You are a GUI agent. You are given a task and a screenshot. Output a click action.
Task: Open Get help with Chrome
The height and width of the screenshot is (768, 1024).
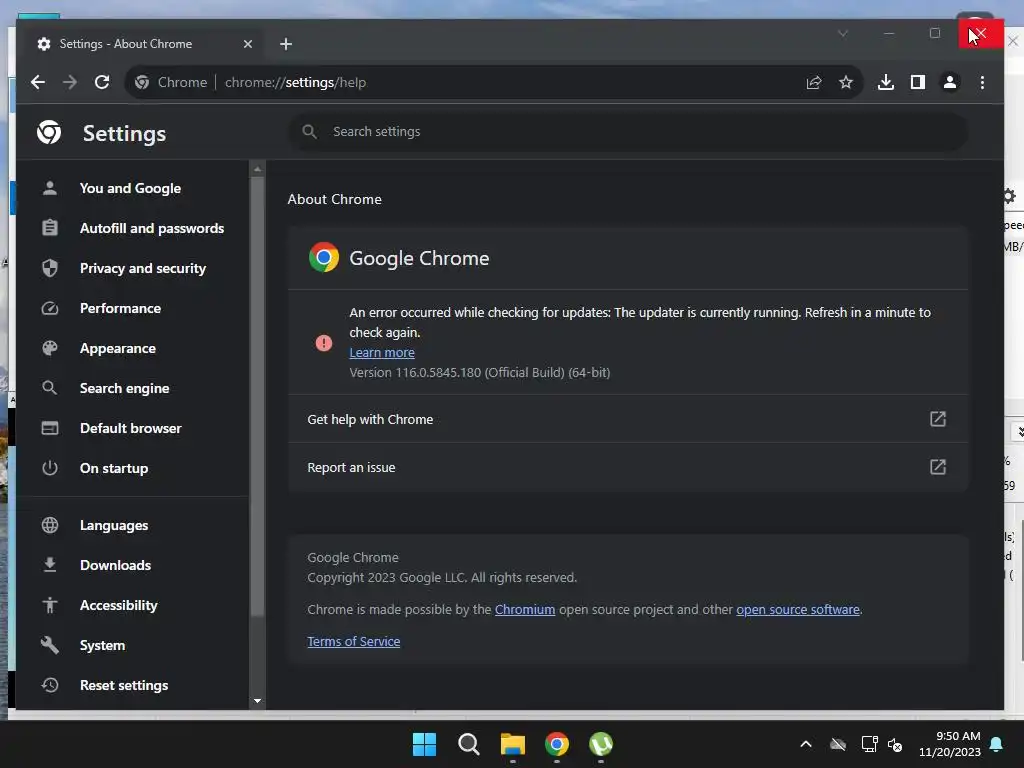[628, 419]
